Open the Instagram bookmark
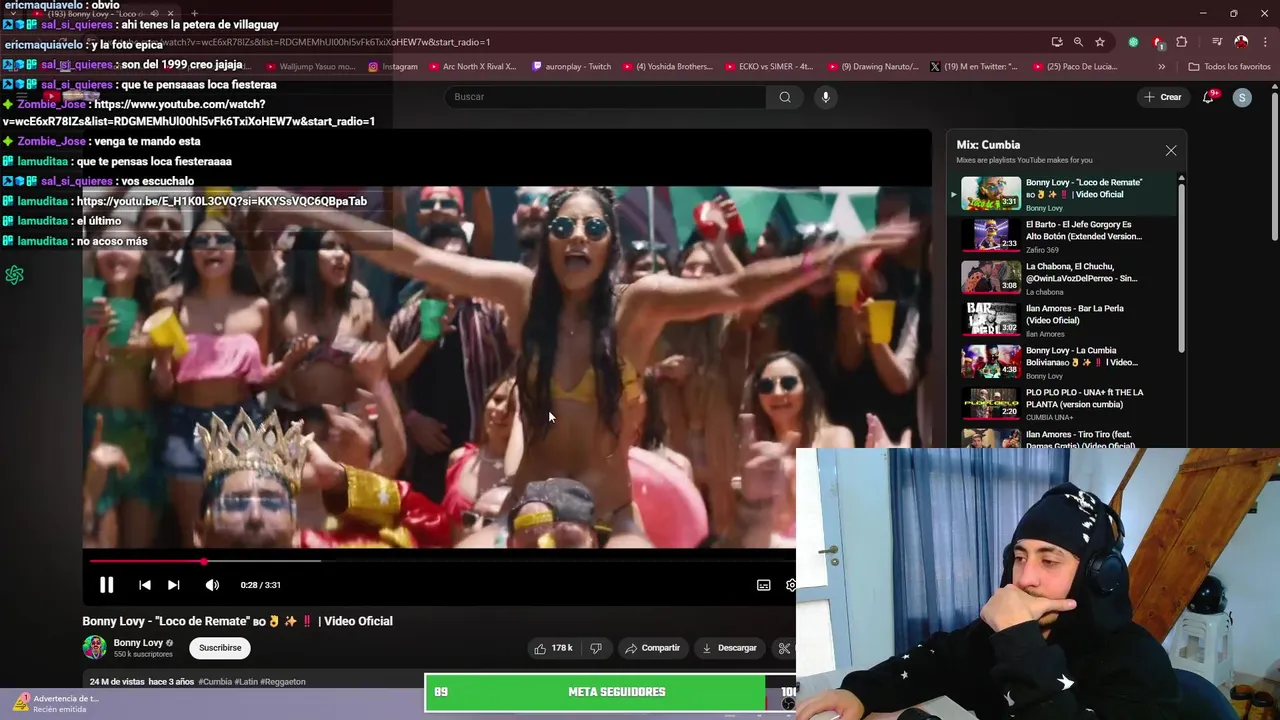 tap(393, 67)
